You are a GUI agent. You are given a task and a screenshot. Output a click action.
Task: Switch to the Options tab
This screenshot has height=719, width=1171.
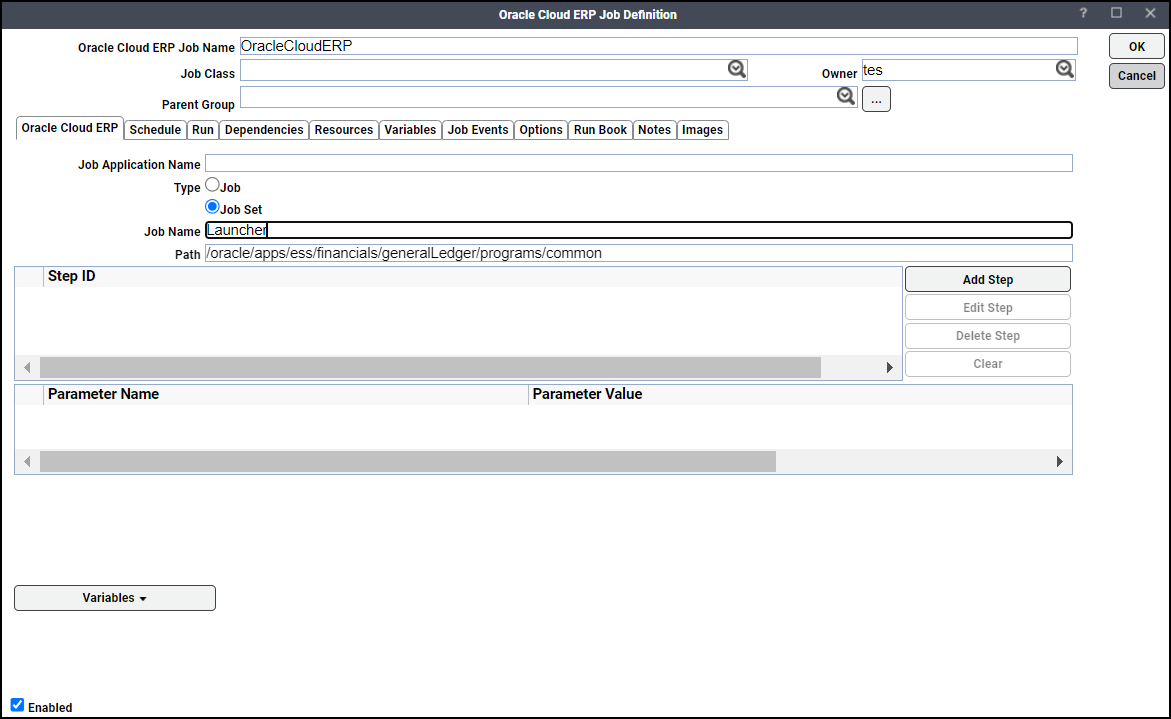[541, 130]
